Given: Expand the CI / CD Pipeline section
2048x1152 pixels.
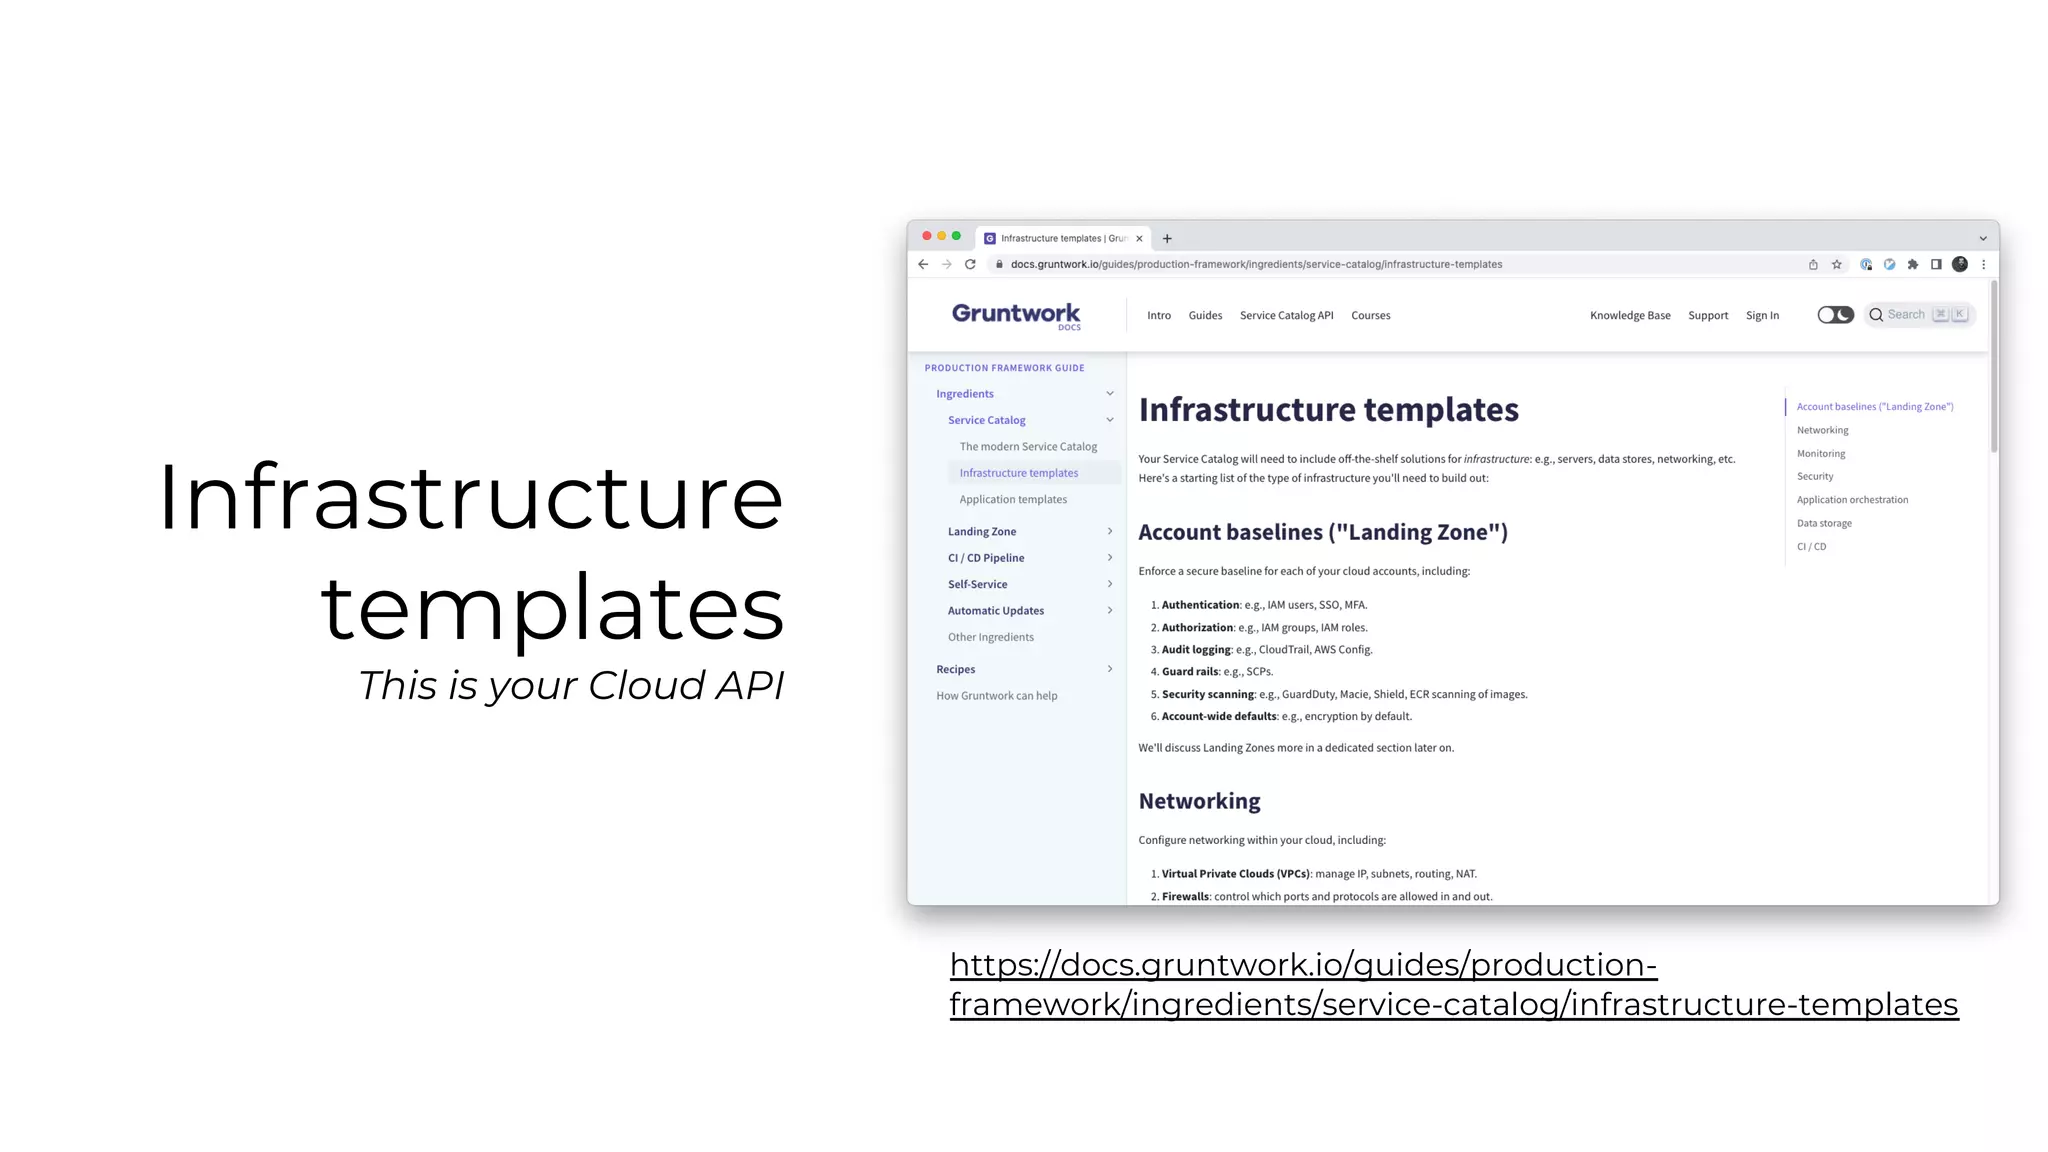Looking at the screenshot, I should tap(1109, 557).
